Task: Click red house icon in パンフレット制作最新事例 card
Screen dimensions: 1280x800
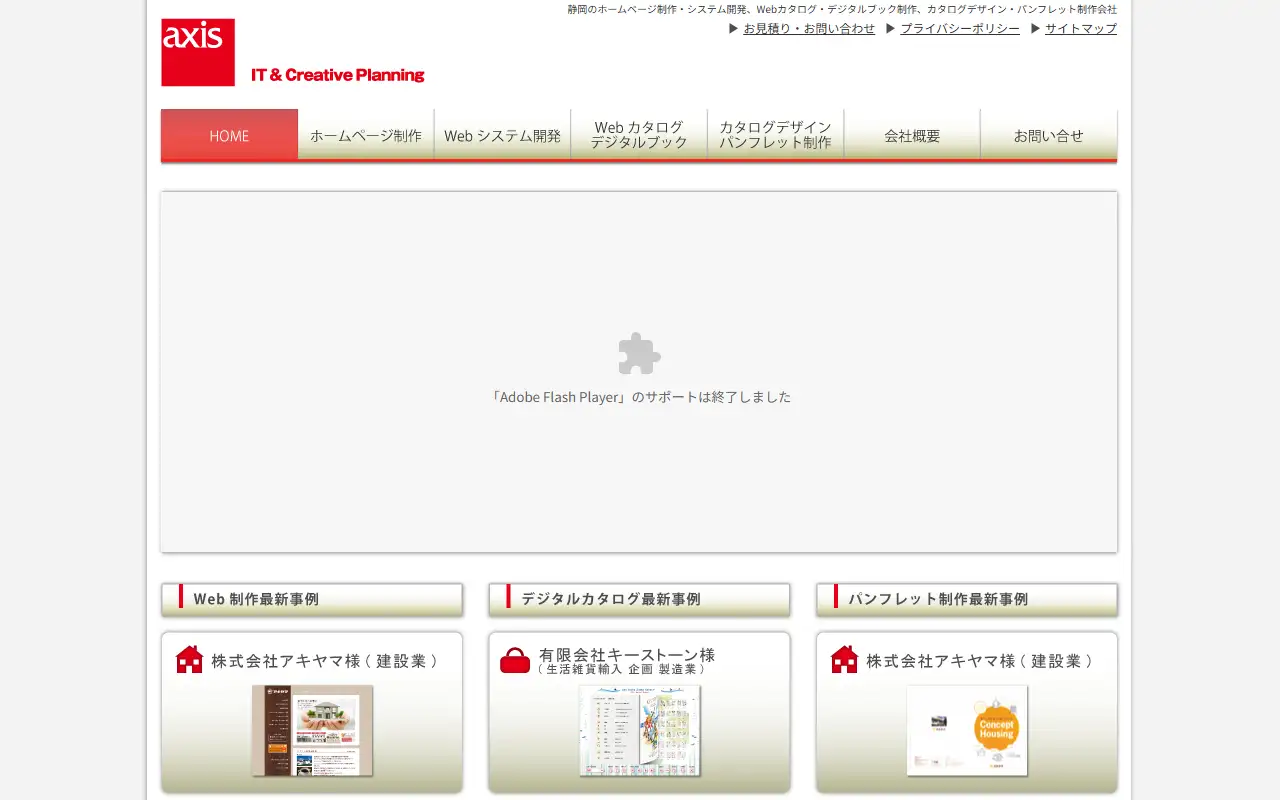Action: (x=844, y=660)
